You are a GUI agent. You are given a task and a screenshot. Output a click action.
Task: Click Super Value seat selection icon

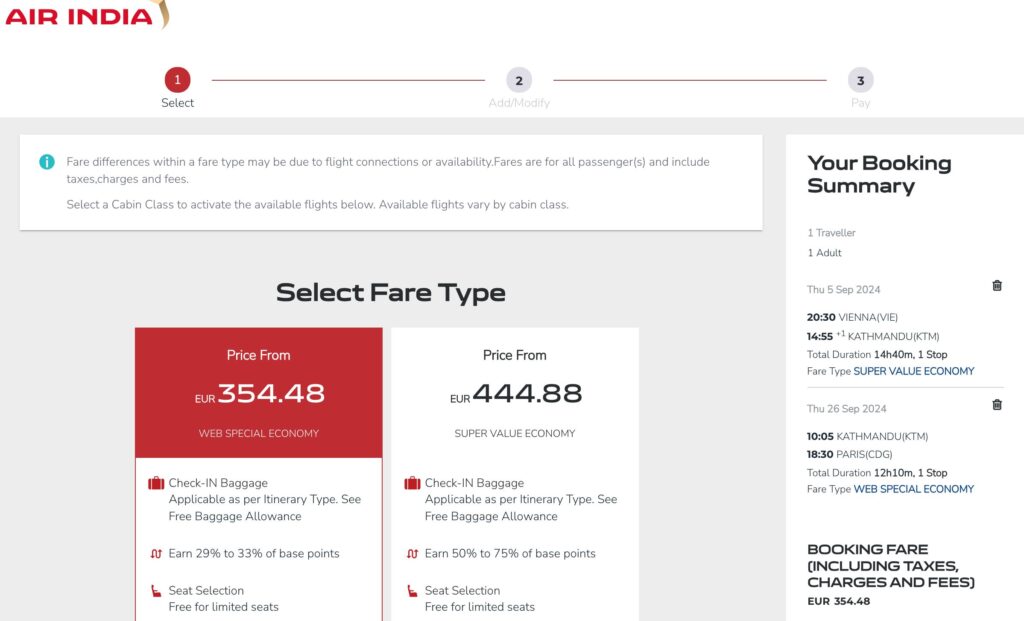click(412, 592)
